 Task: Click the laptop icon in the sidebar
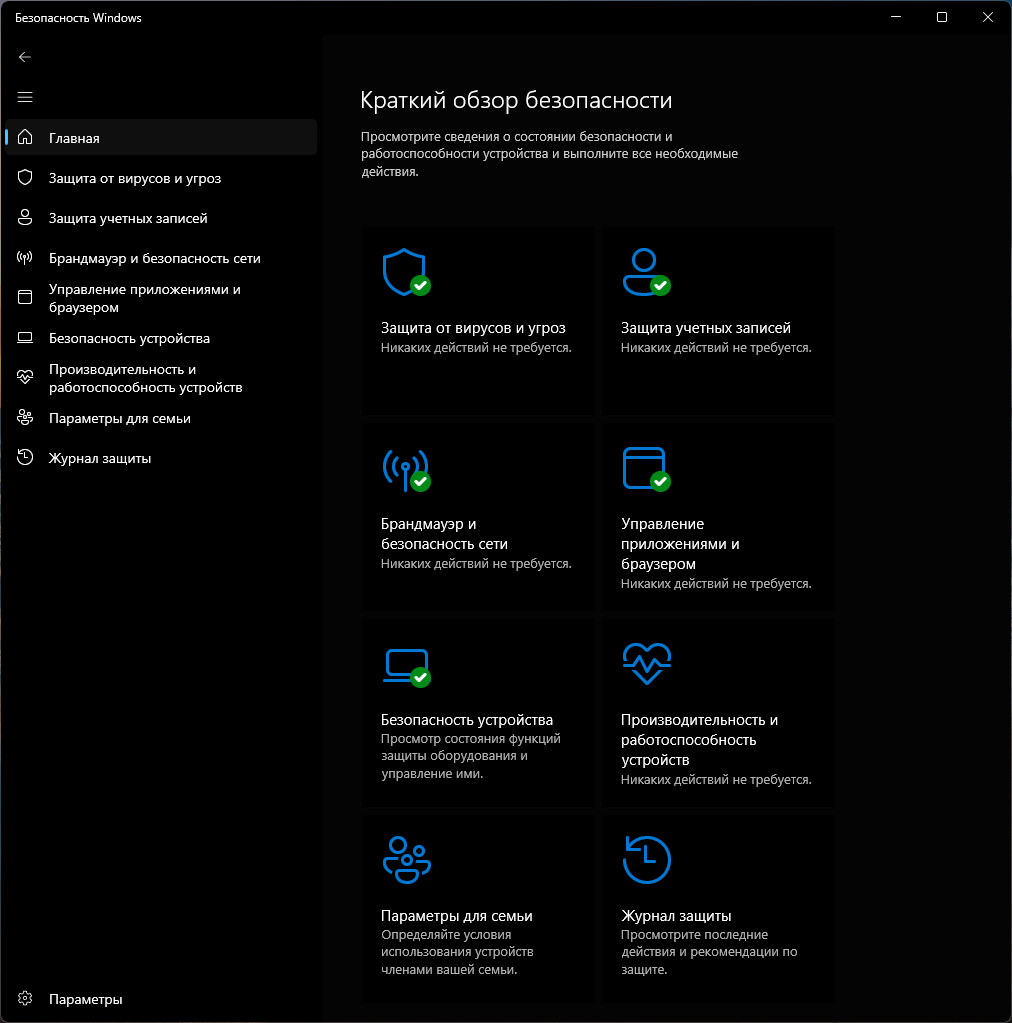[x=25, y=337]
